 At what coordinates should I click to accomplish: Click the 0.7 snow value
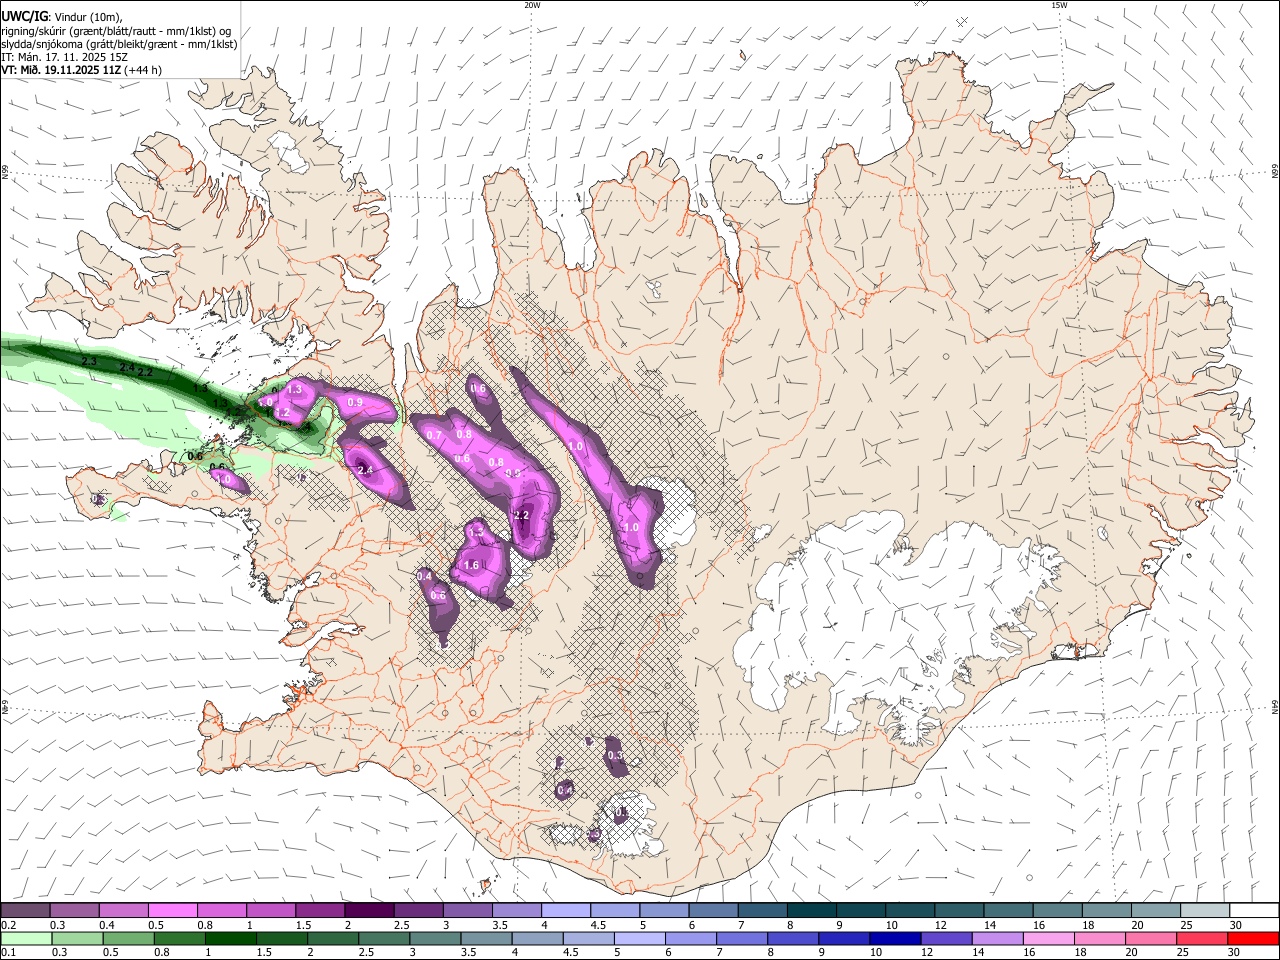[x=434, y=435]
